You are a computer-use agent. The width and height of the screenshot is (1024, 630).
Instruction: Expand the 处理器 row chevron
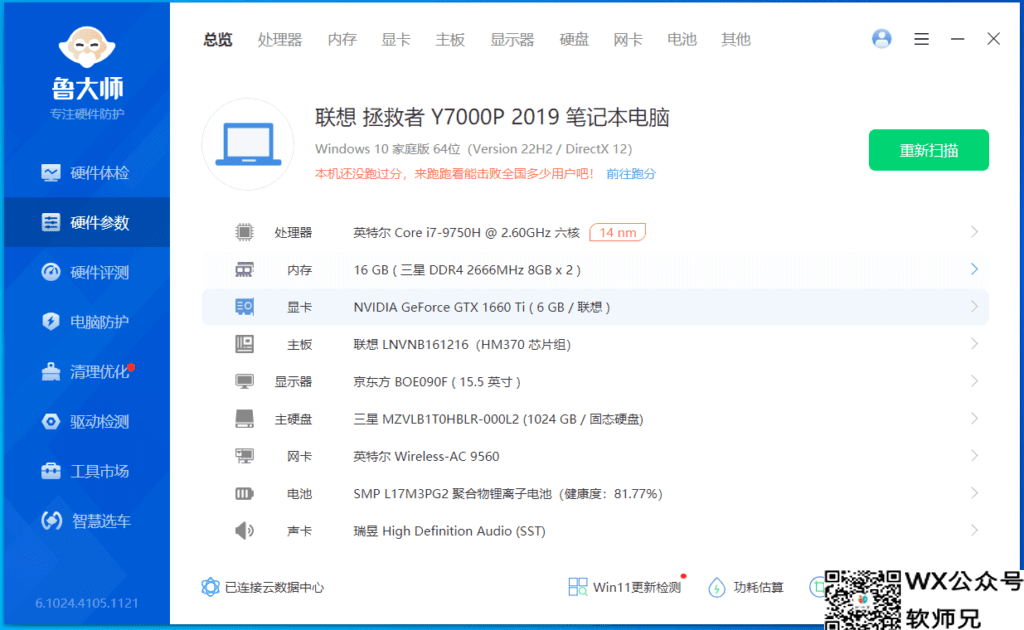coord(974,232)
